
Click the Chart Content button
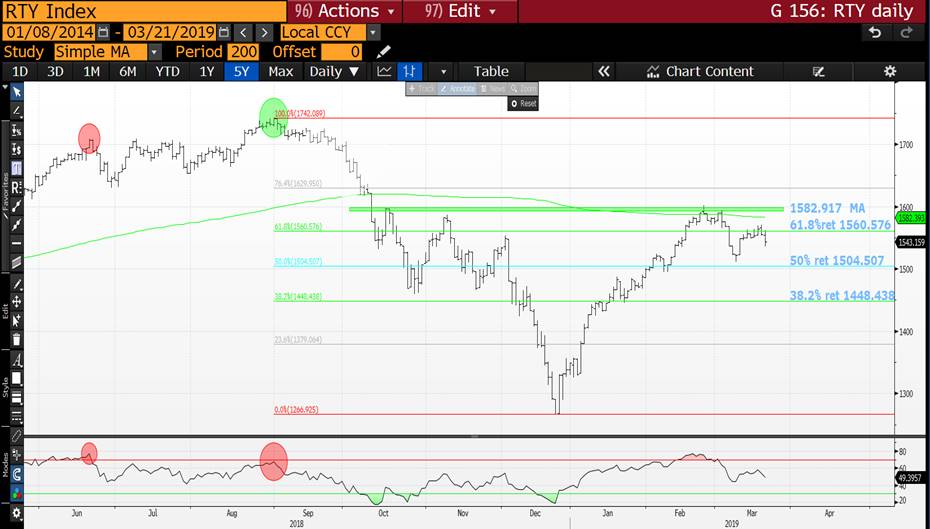[x=700, y=71]
